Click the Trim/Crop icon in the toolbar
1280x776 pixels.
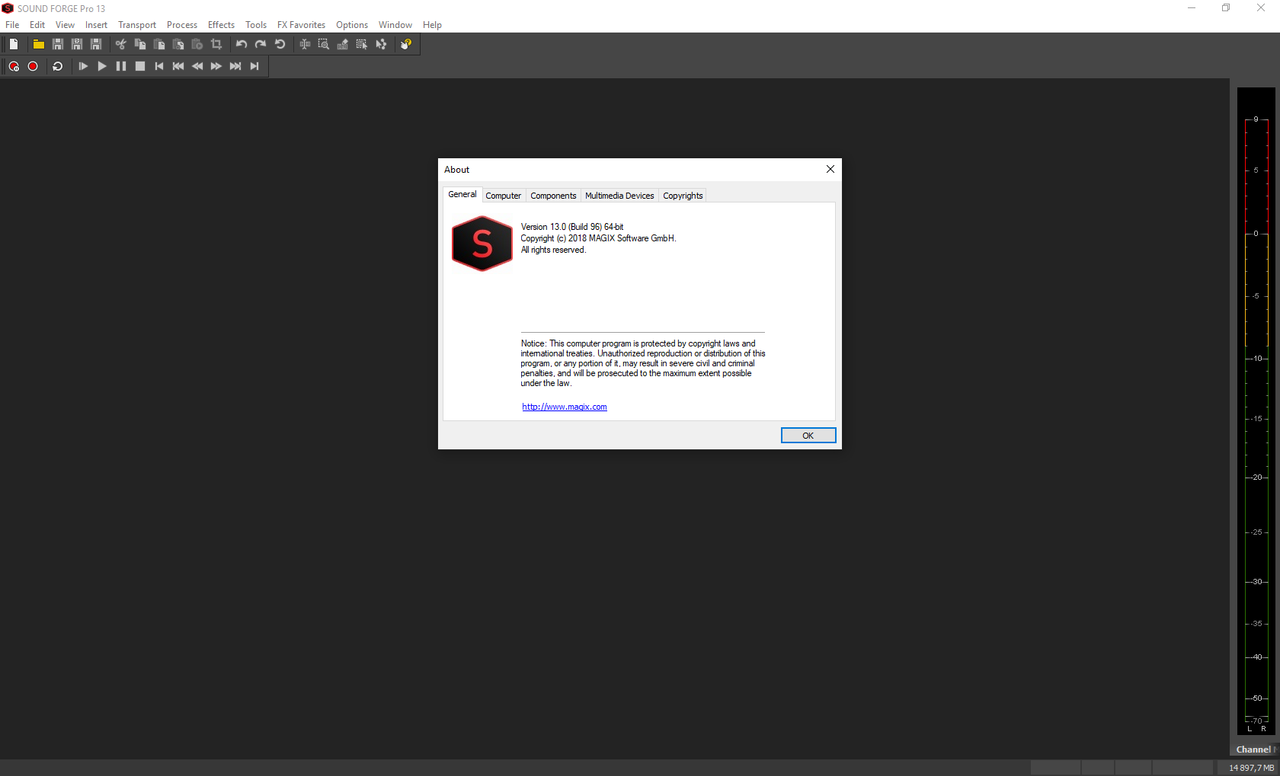[216, 44]
